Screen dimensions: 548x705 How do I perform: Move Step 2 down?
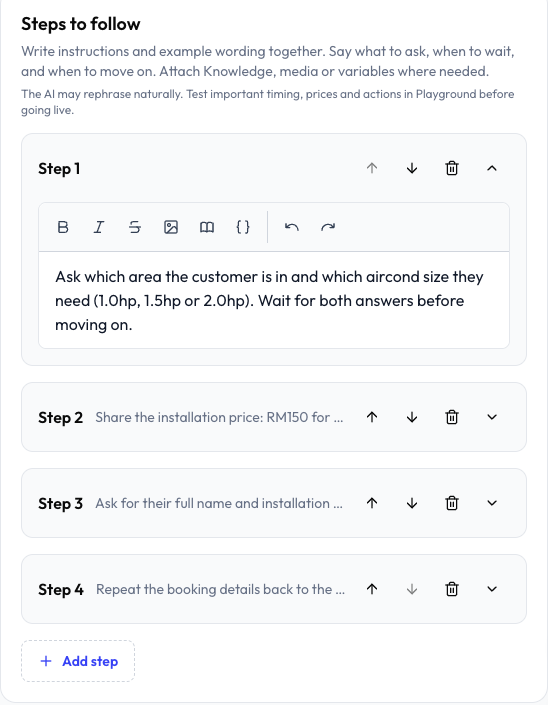412,417
